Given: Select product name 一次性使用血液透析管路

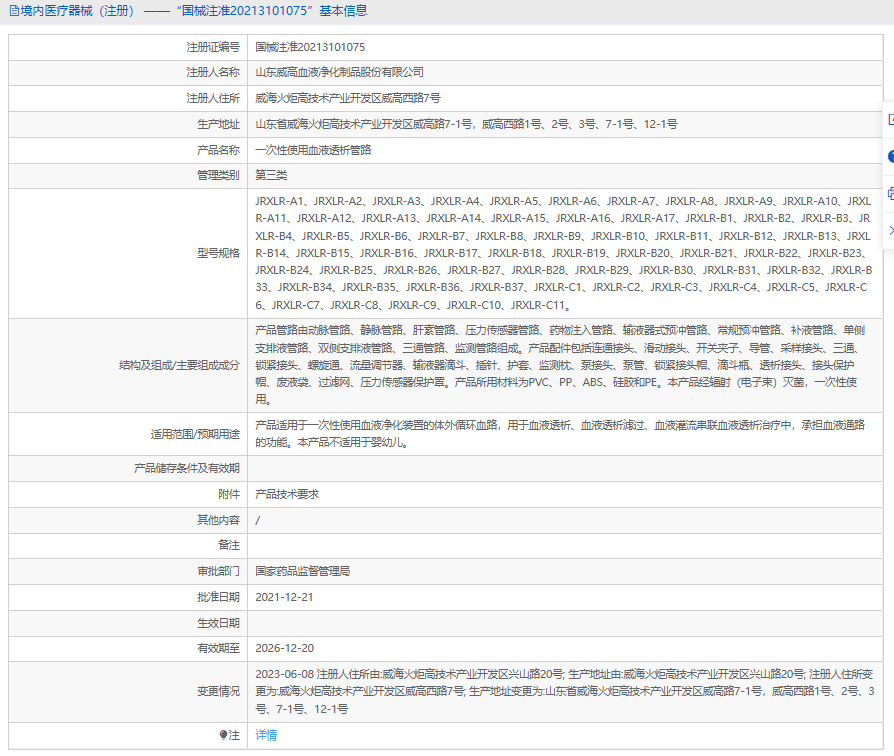Looking at the screenshot, I should point(313,150).
